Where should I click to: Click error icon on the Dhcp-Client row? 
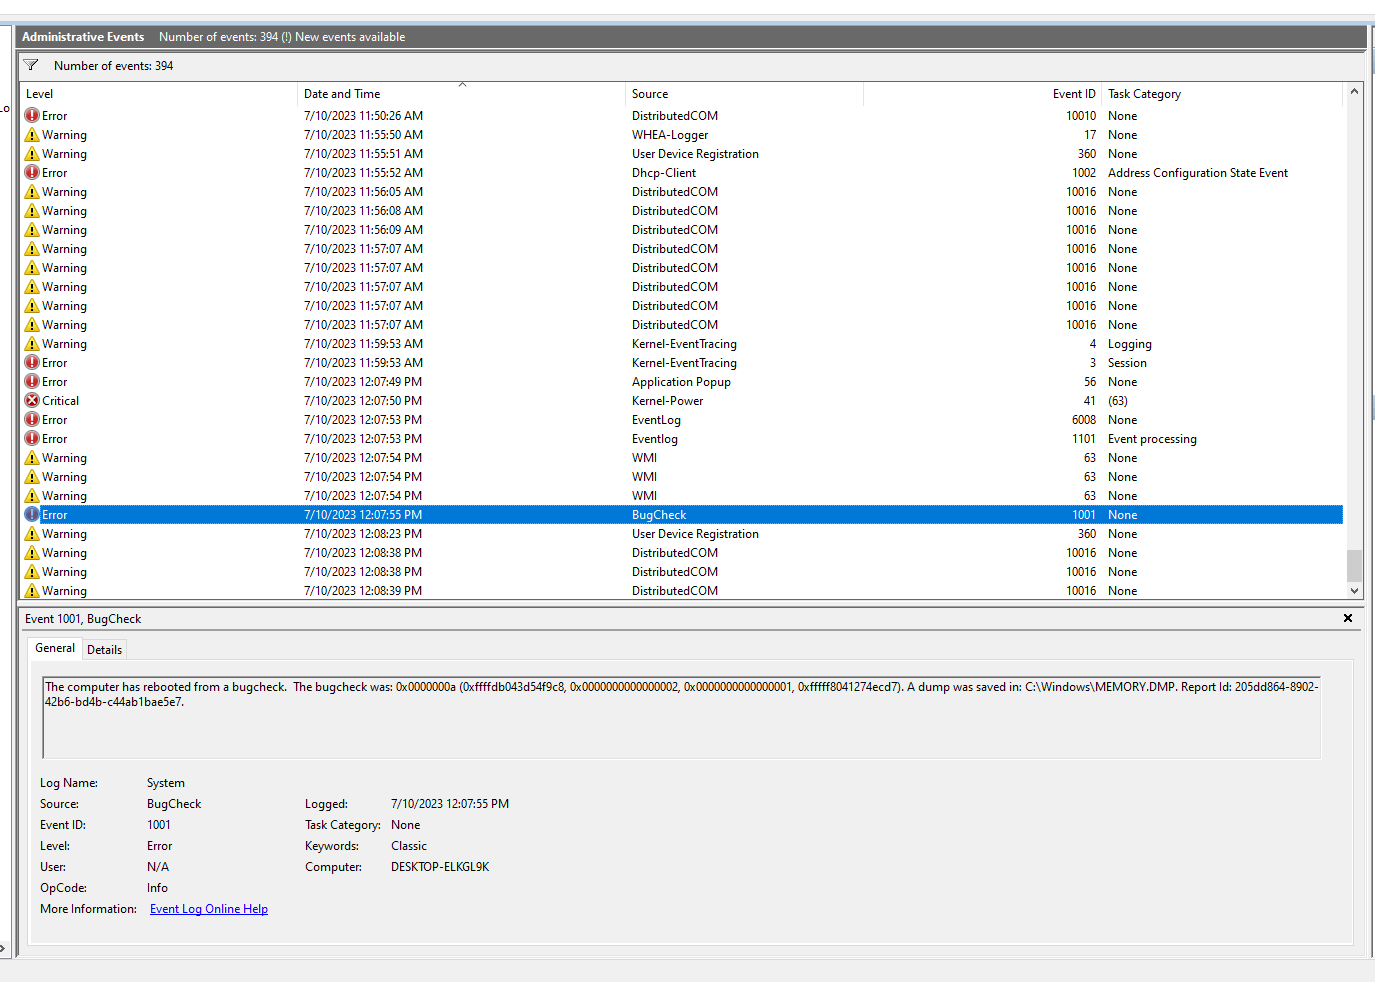(x=32, y=173)
